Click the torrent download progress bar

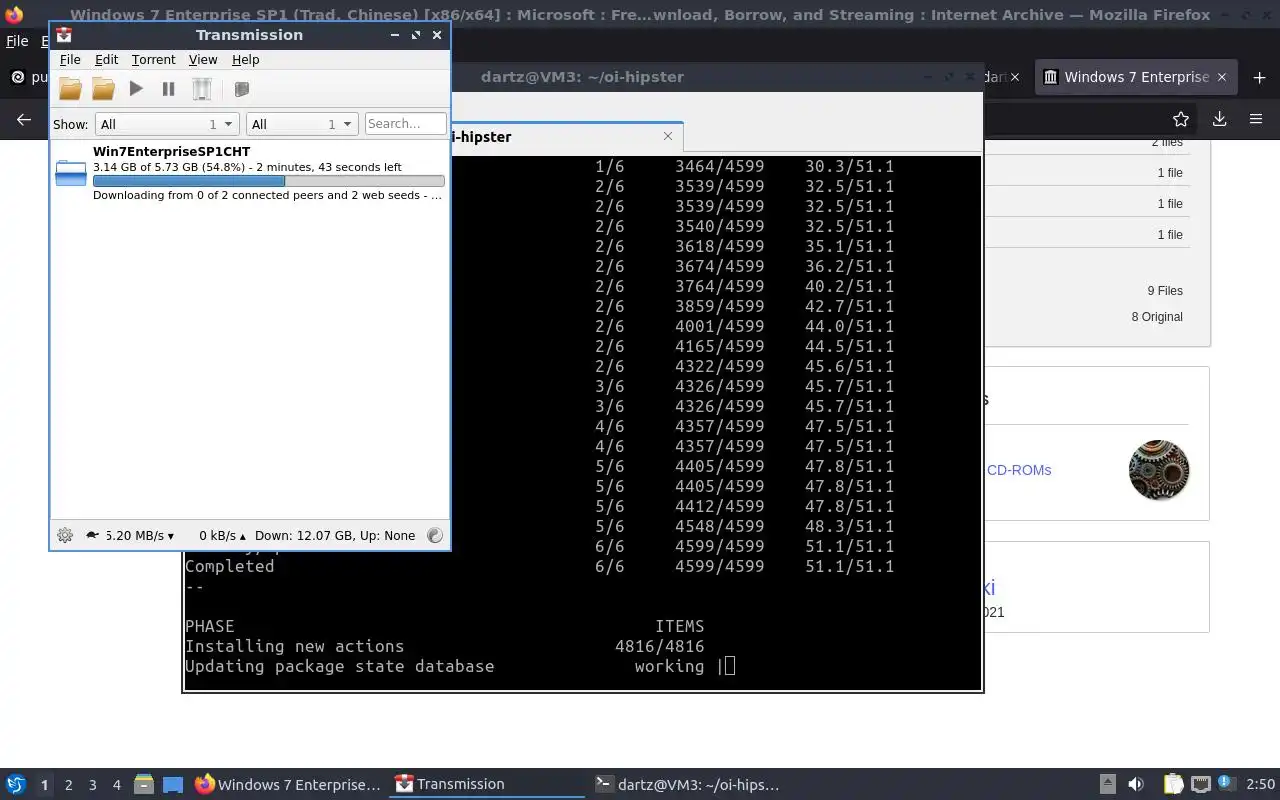coord(268,181)
